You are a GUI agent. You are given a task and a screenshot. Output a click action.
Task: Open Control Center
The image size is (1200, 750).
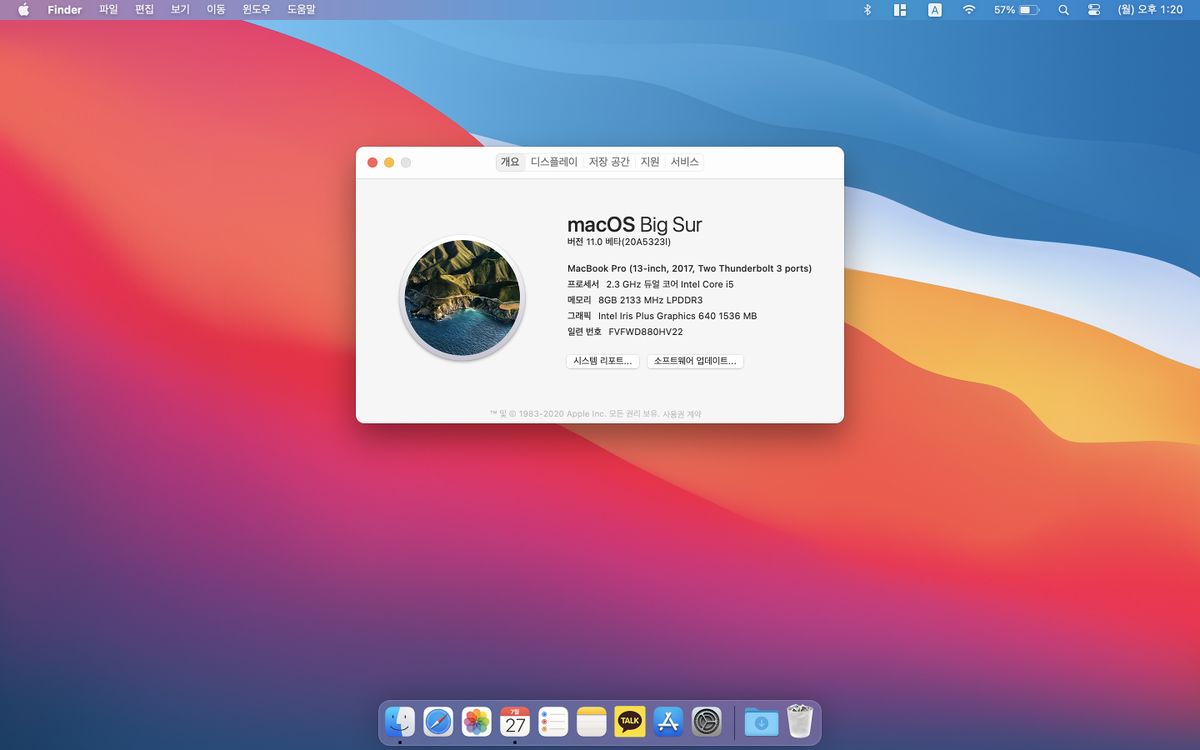1094,9
